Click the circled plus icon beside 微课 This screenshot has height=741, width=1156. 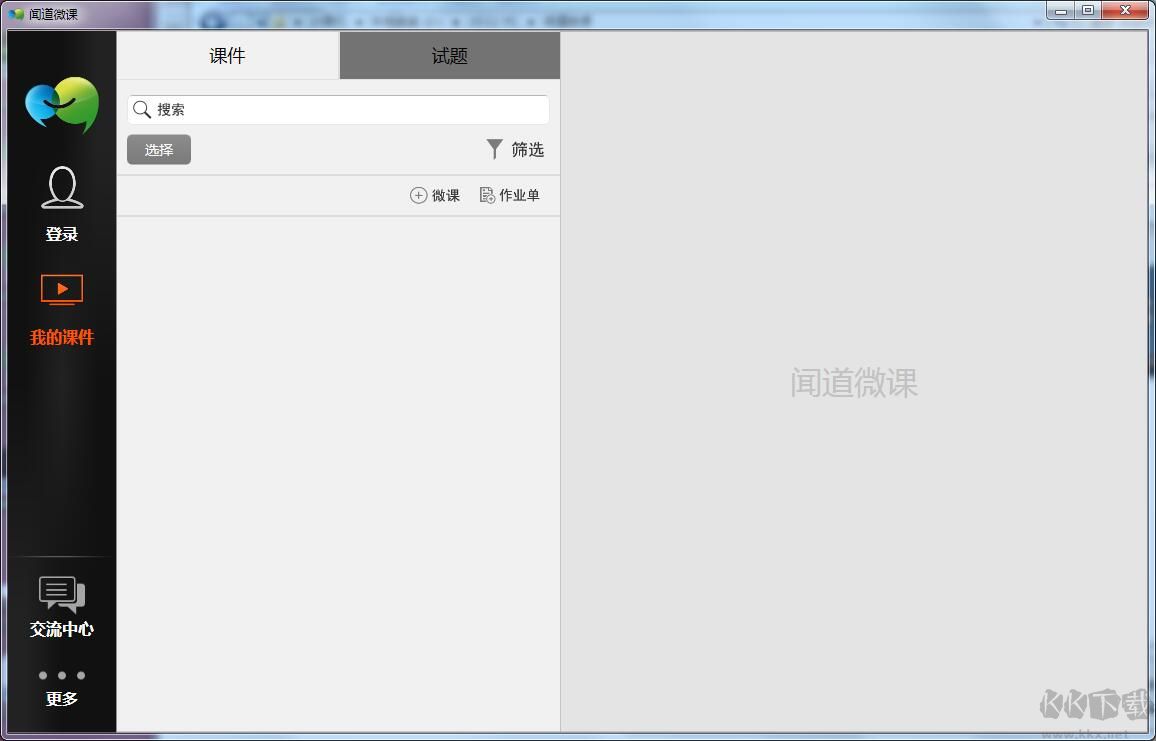point(418,195)
